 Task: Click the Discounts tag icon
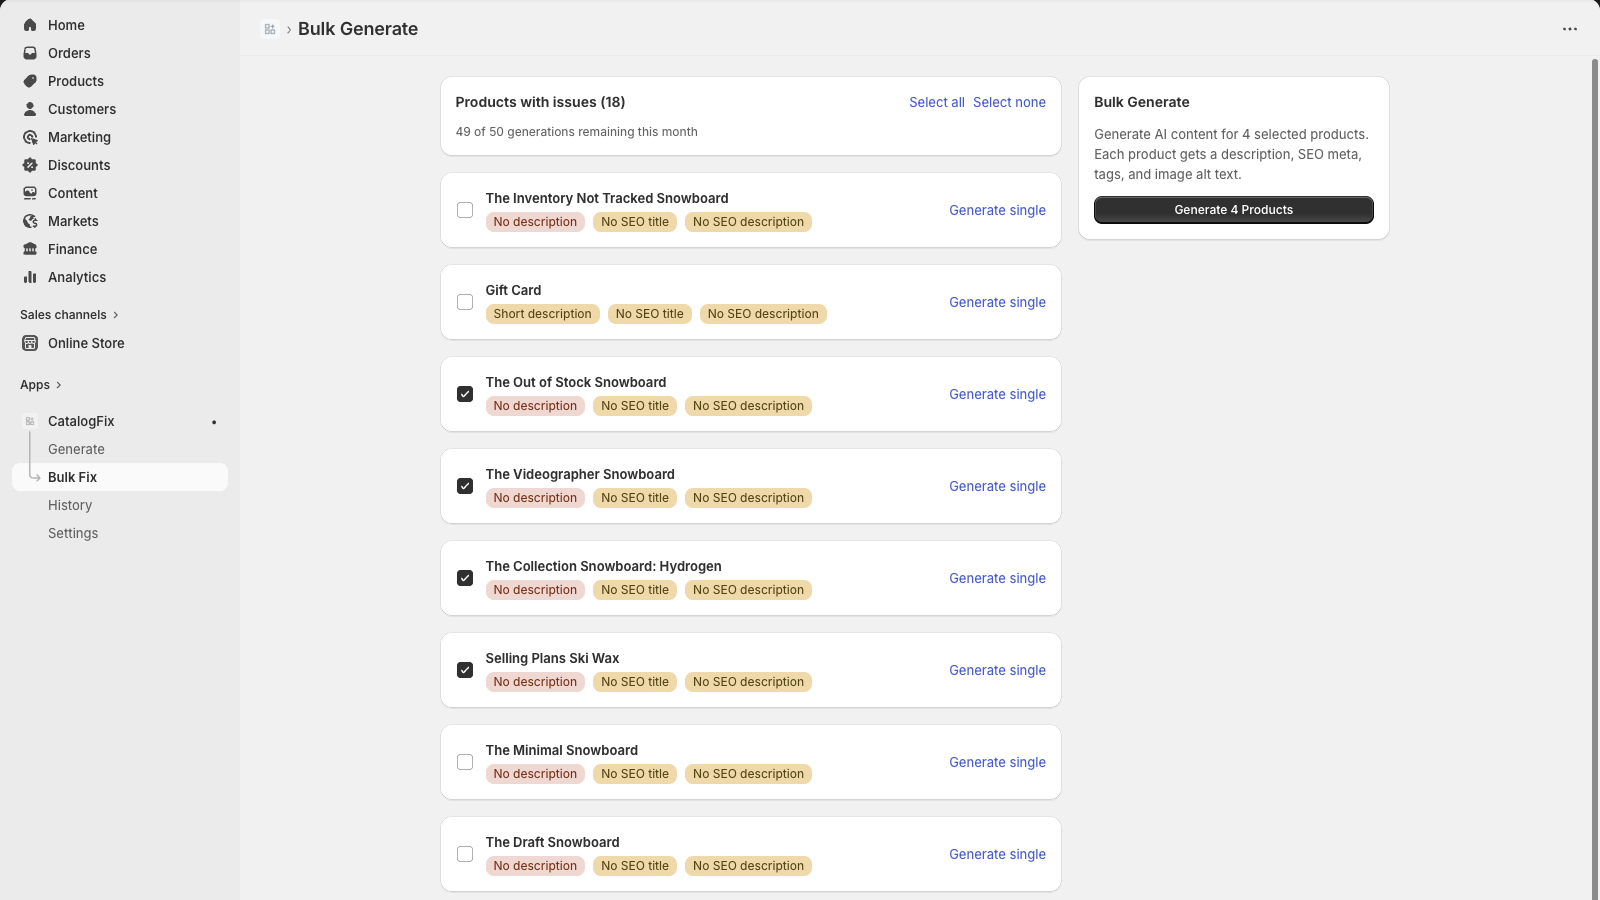29,165
